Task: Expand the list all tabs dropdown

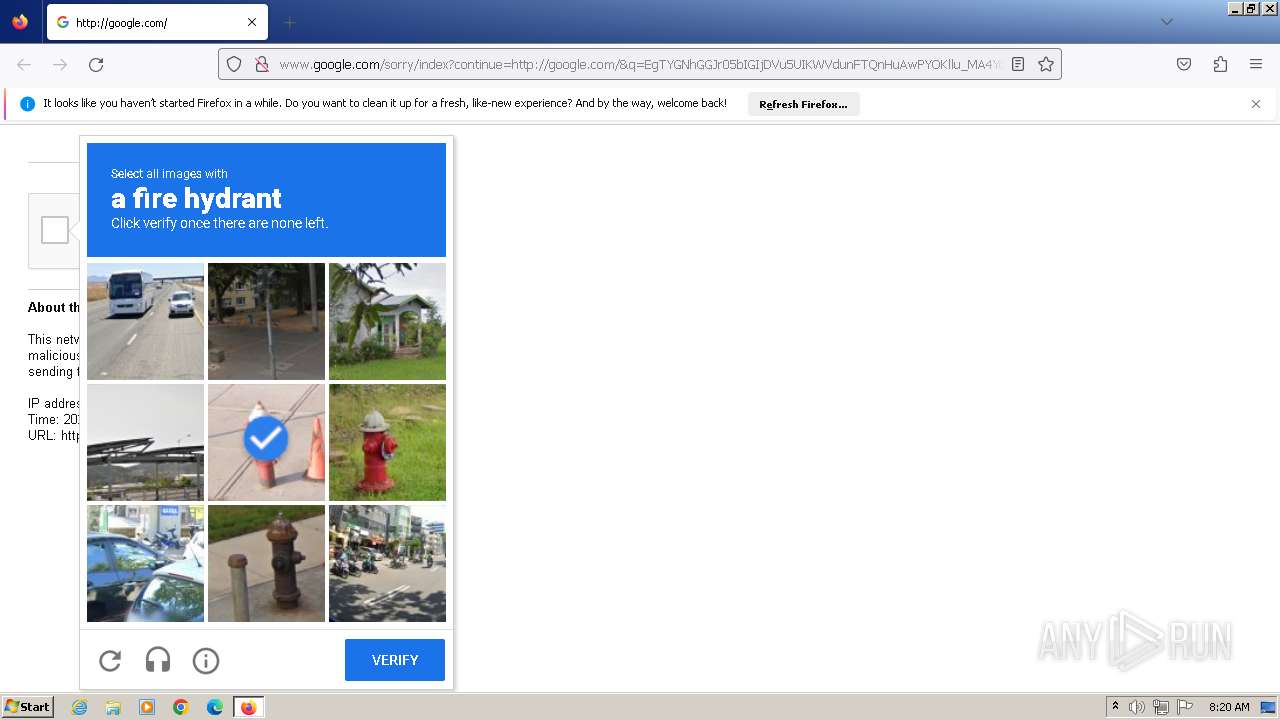Action: pyautogui.click(x=1166, y=22)
